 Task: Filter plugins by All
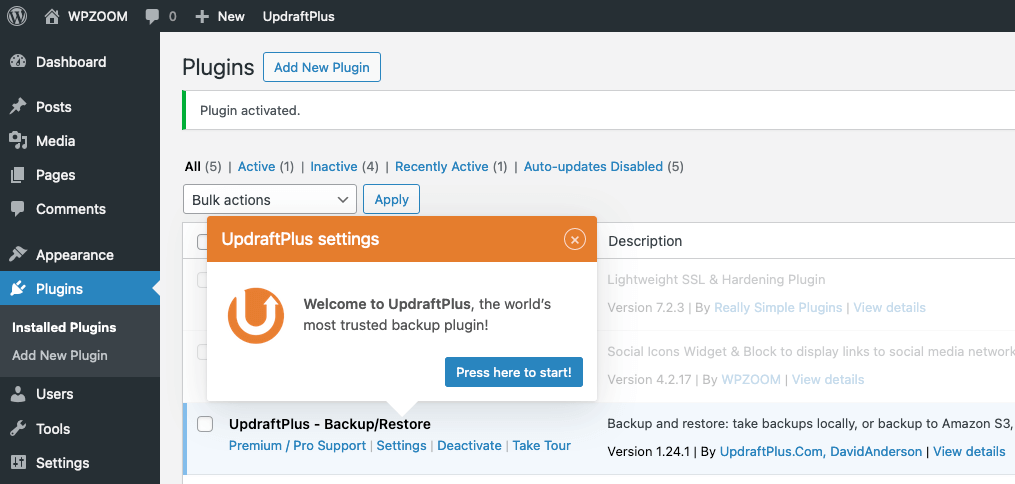[193, 166]
